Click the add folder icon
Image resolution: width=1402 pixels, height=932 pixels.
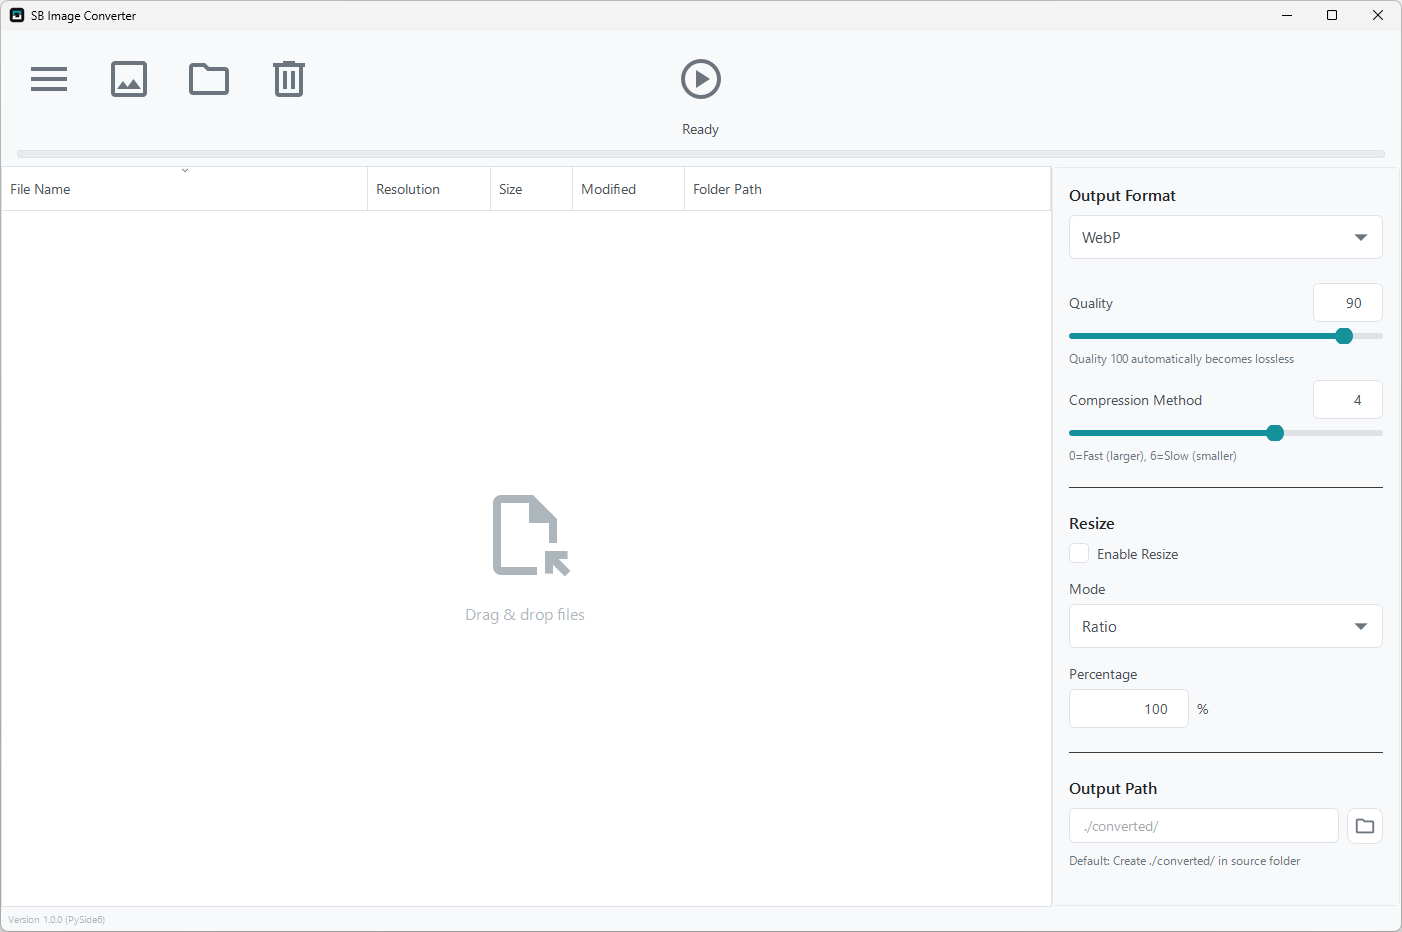[209, 79]
